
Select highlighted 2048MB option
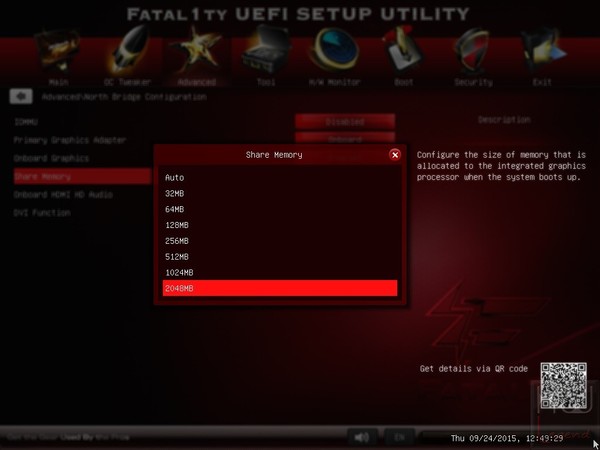click(280, 288)
